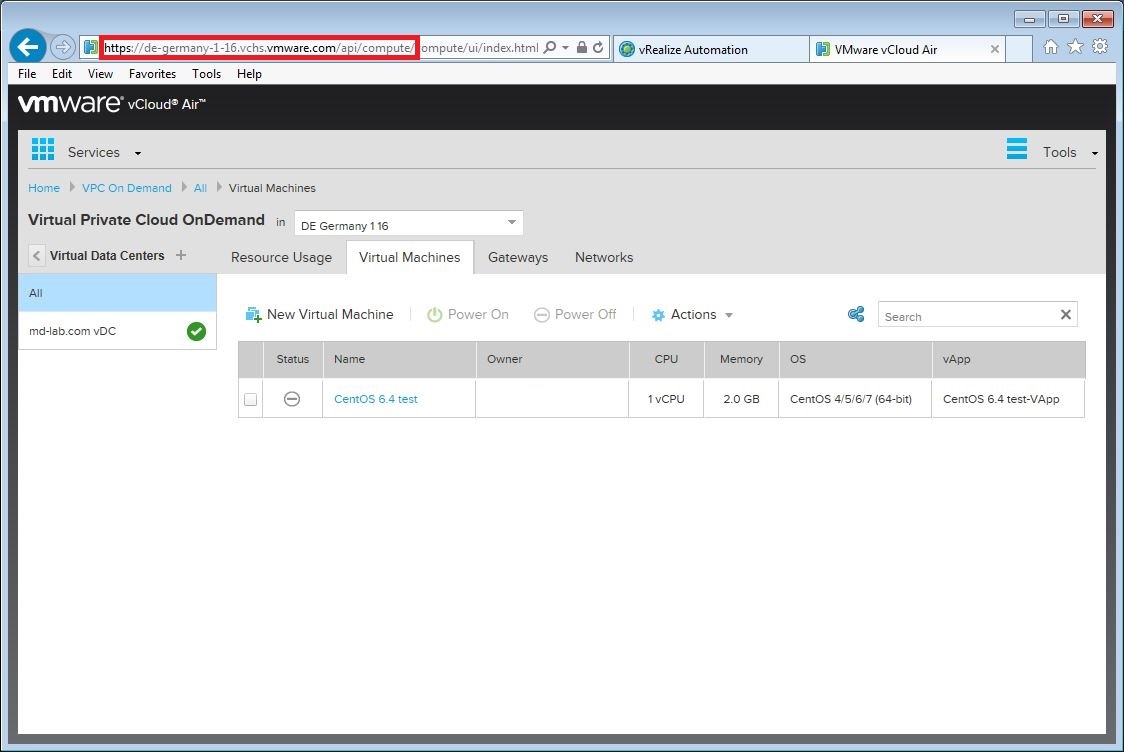Screen dimensions: 1124x752
Task: Click the browser back arrow button
Action: [28, 47]
